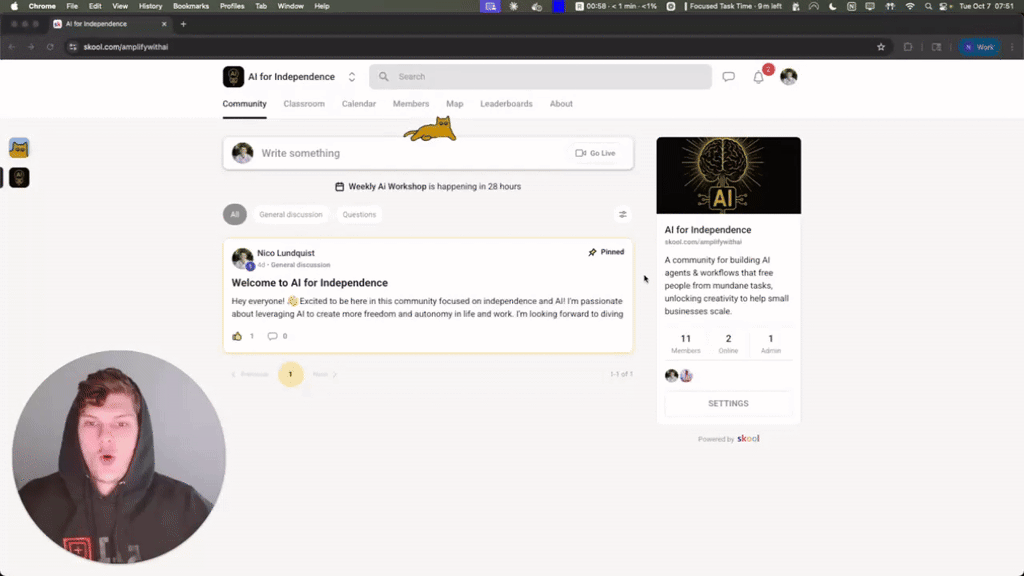Click the group URL skool.com/amplifywithai in sidebar

coord(703,242)
